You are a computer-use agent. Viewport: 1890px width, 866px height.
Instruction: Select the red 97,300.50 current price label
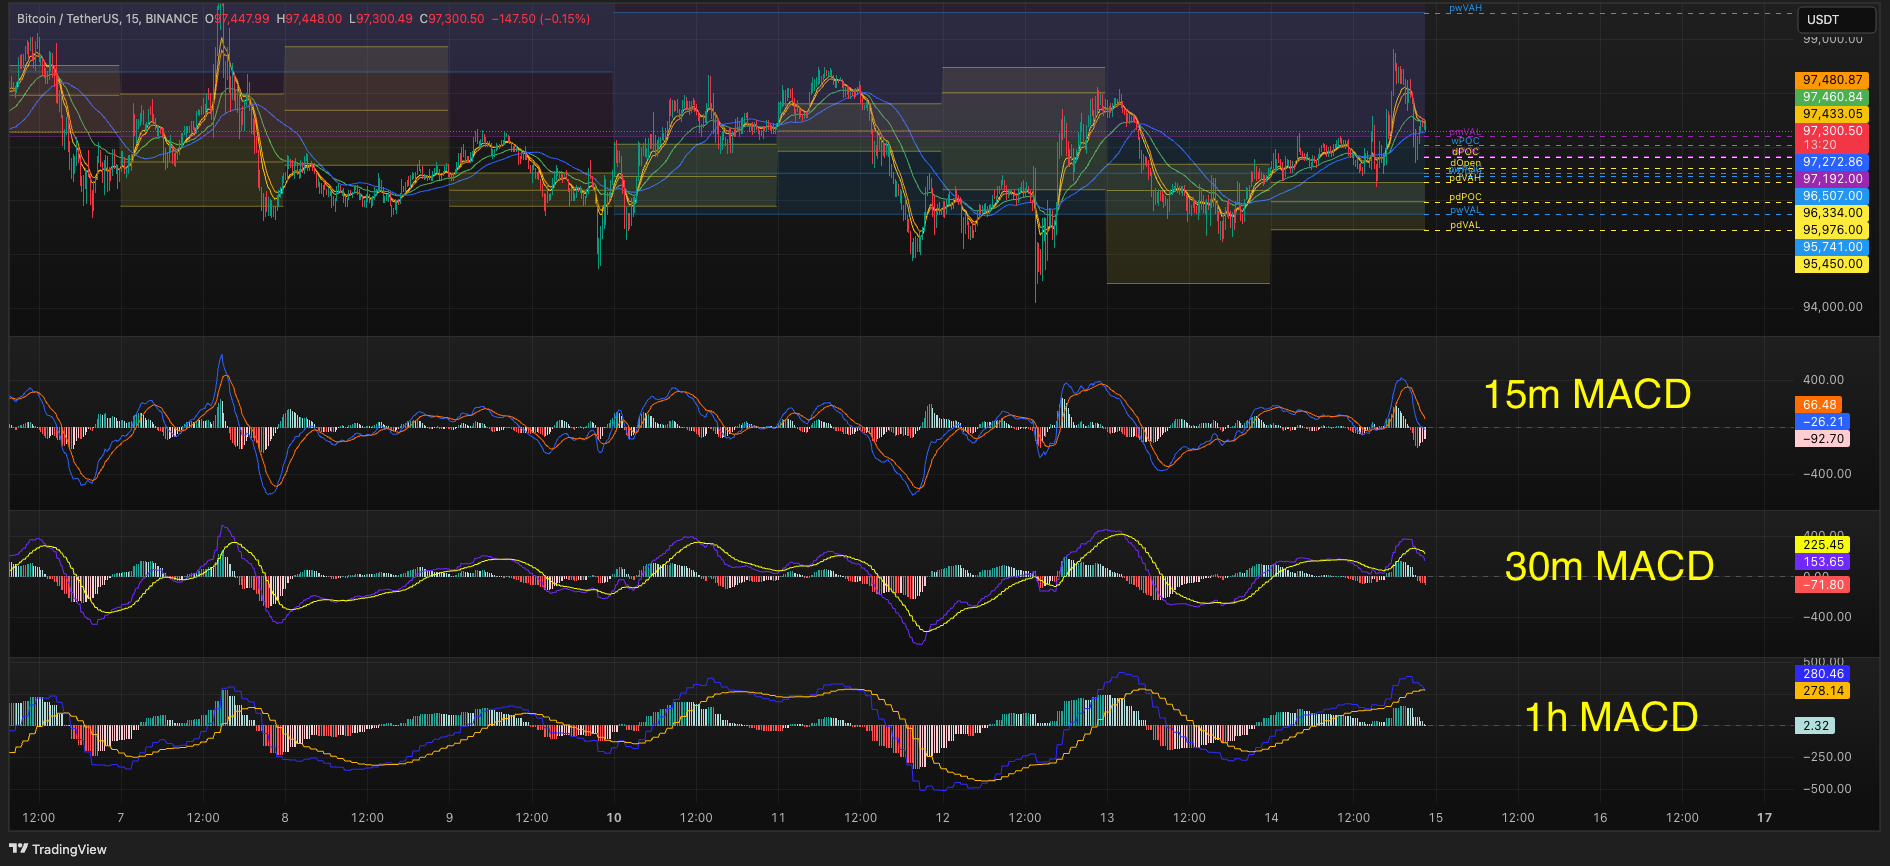click(1832, 131)
